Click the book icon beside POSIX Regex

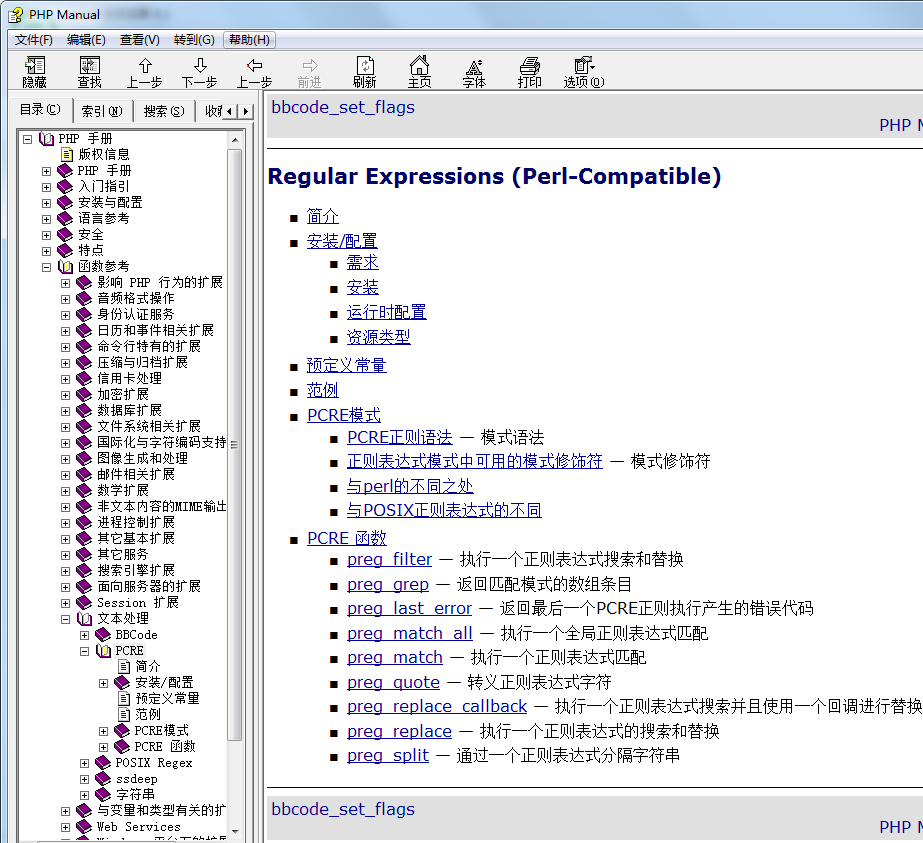[103, 763]
